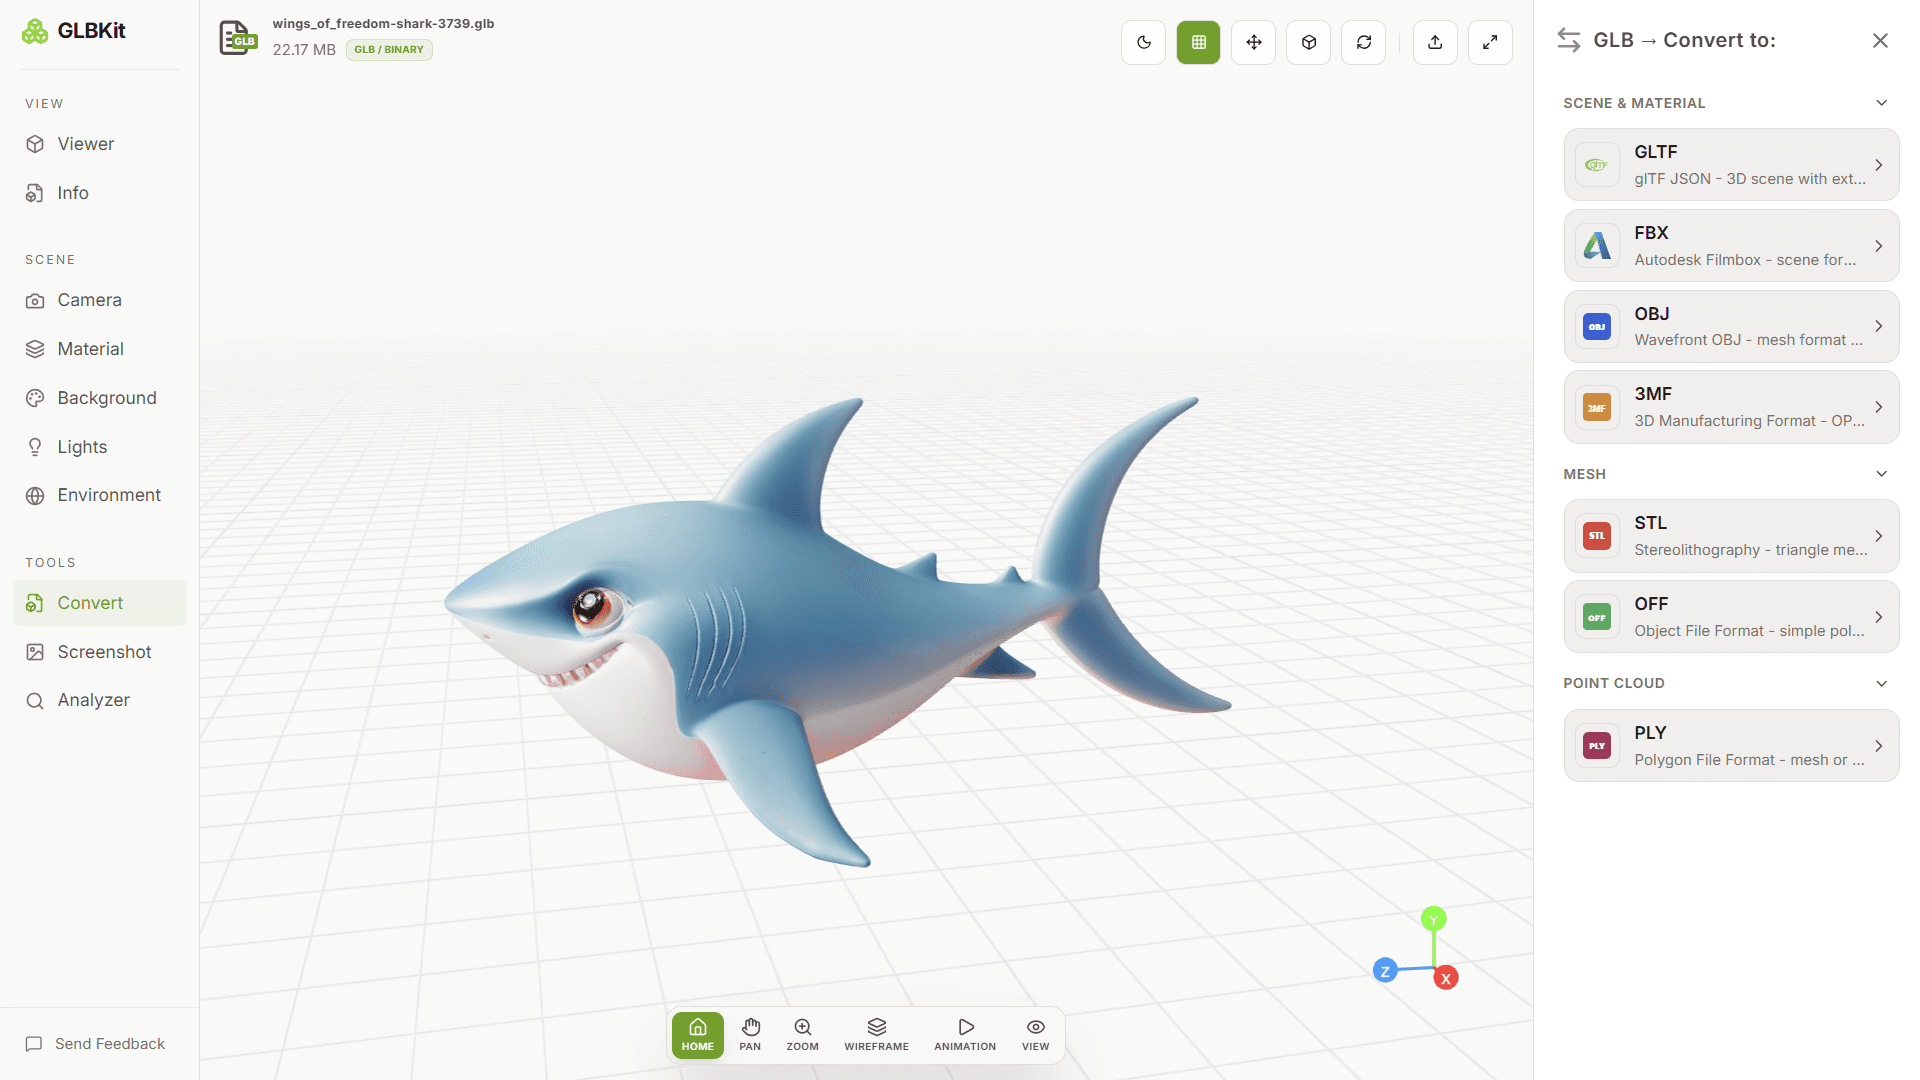This screenshot has height=1080, width=1920.
Task: Choose OBJ Wavefront format
Action: [x=1731, y=327]
